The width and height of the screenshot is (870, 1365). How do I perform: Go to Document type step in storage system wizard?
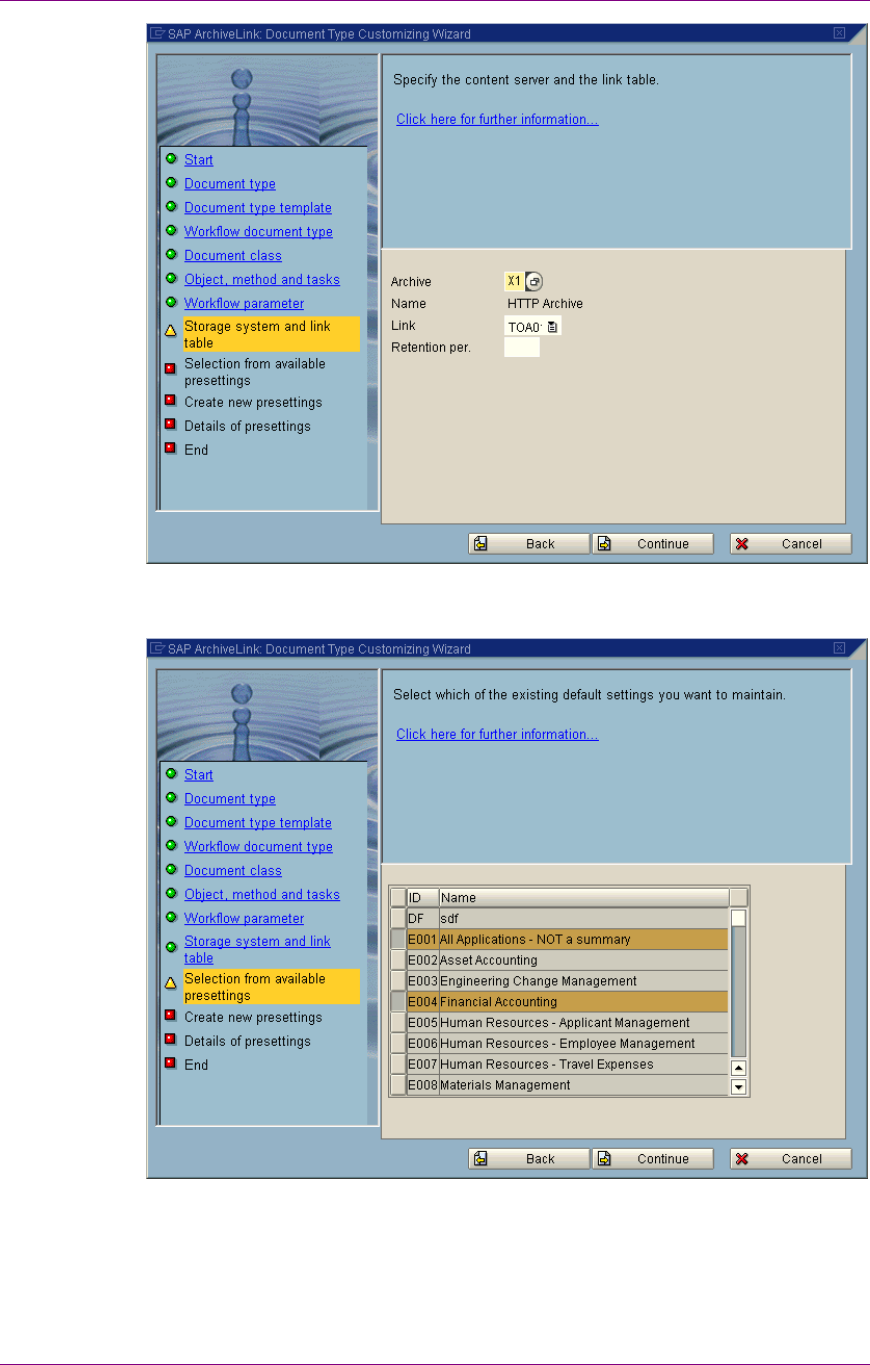click(230, 184)
